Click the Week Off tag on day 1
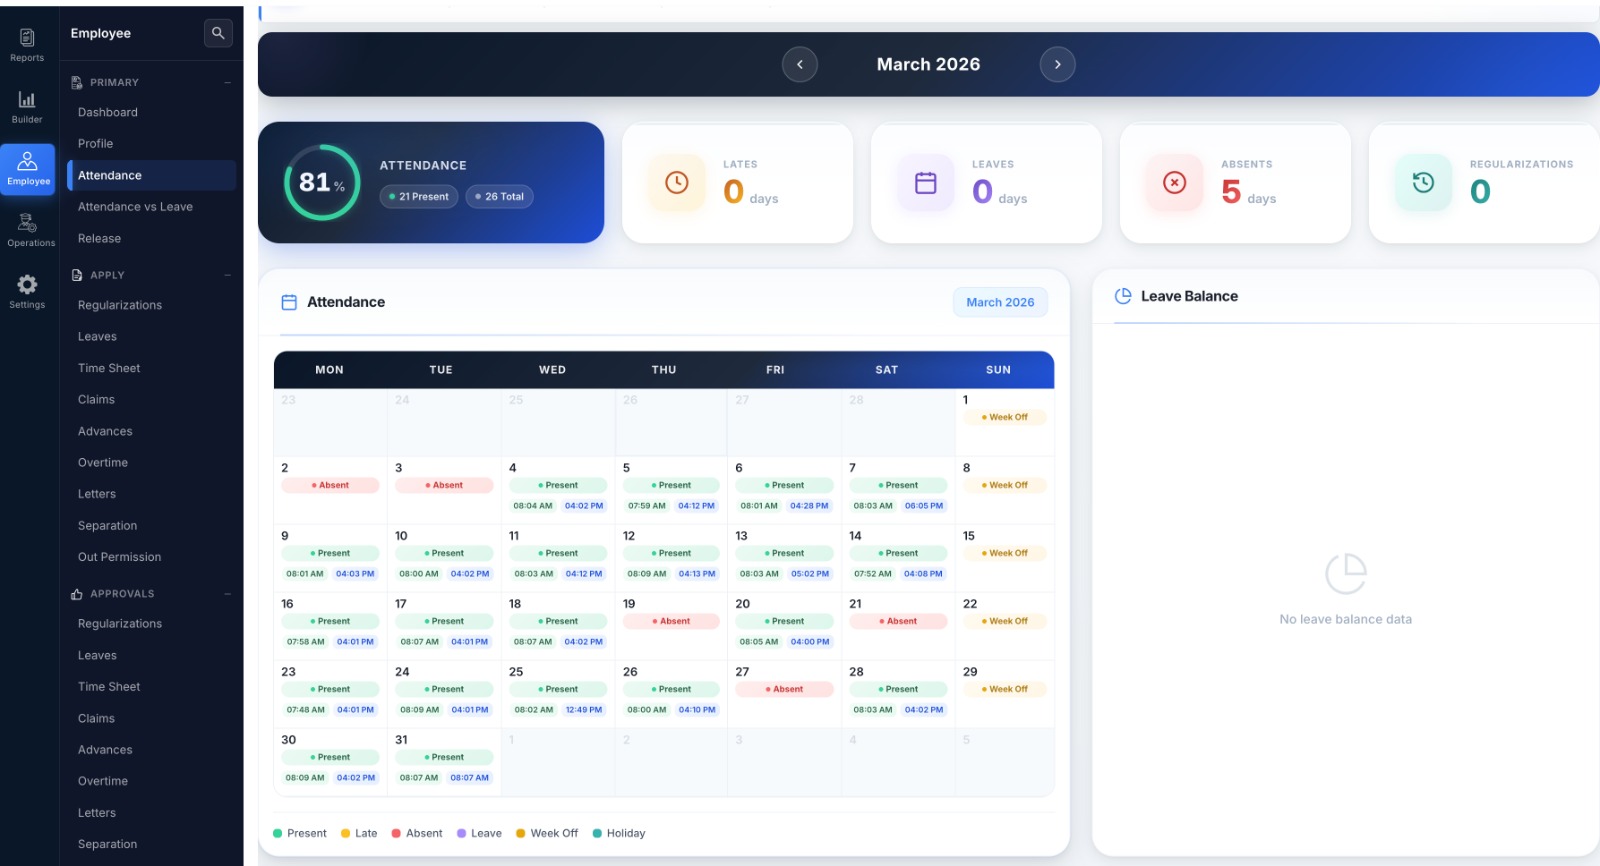 click(x=1005, y=417)
